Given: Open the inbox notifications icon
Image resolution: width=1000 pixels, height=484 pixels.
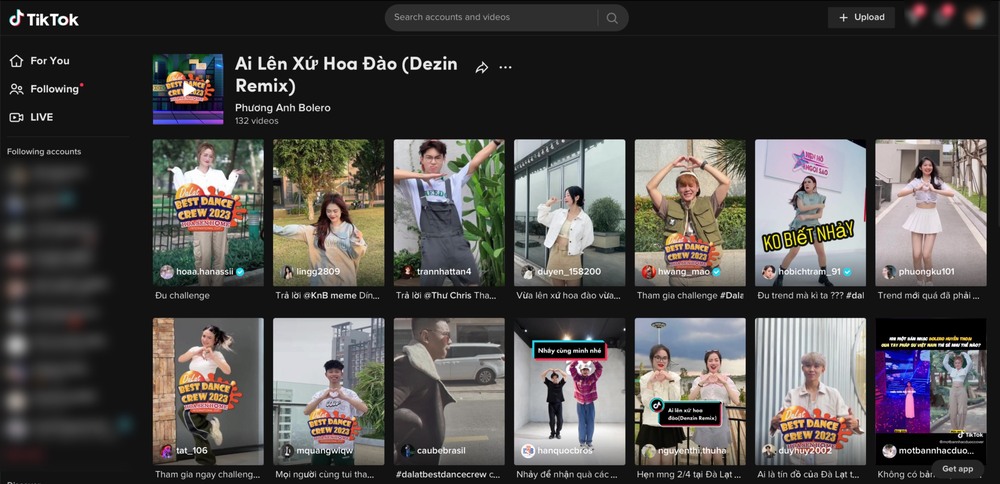Looking at the screenshot, I should [x=944, y=17].
